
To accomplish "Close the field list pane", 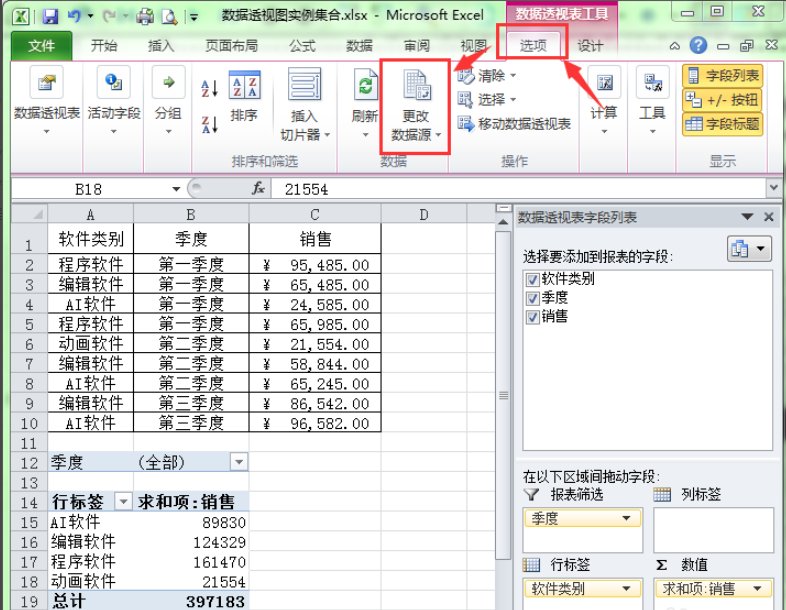I will tap(768, 217).
